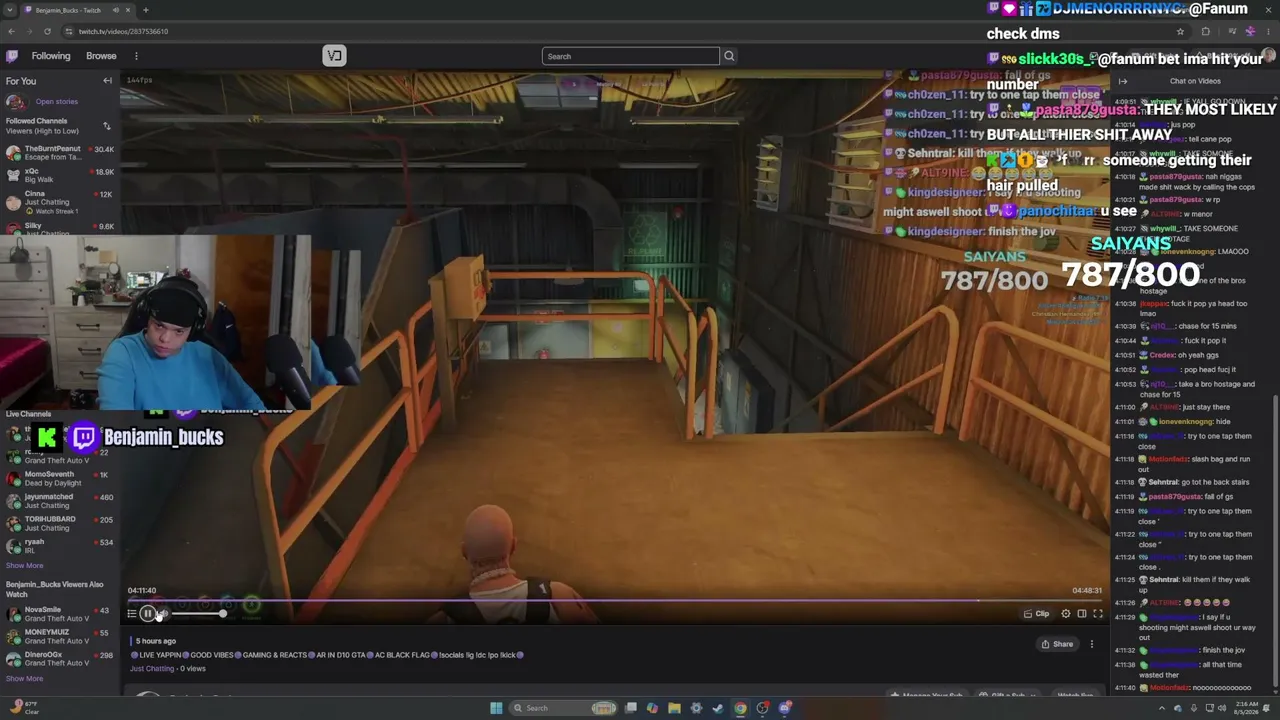Show more live channels
Image resolution: width=1280 pixels, height=720 pixels.
click(25, 566)
